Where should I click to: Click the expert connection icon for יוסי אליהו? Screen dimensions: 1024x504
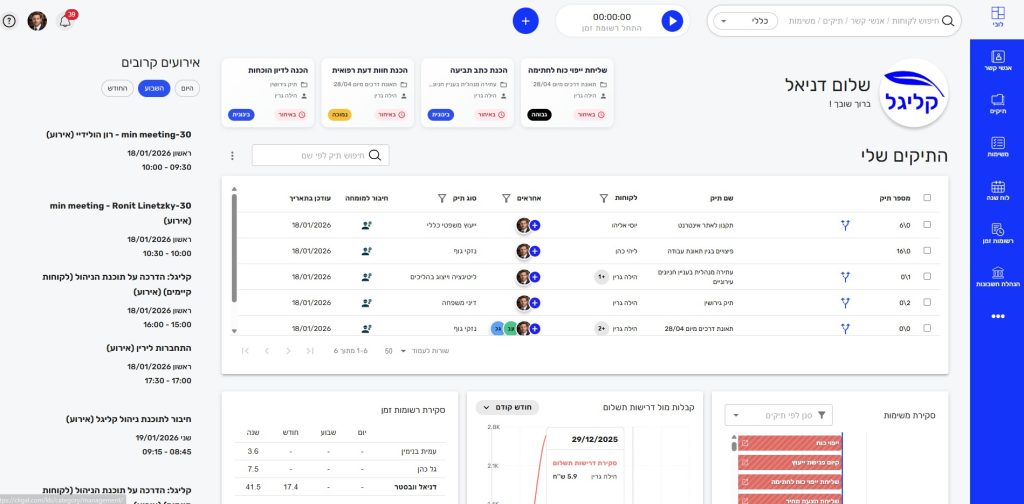[x=367, y=225]
